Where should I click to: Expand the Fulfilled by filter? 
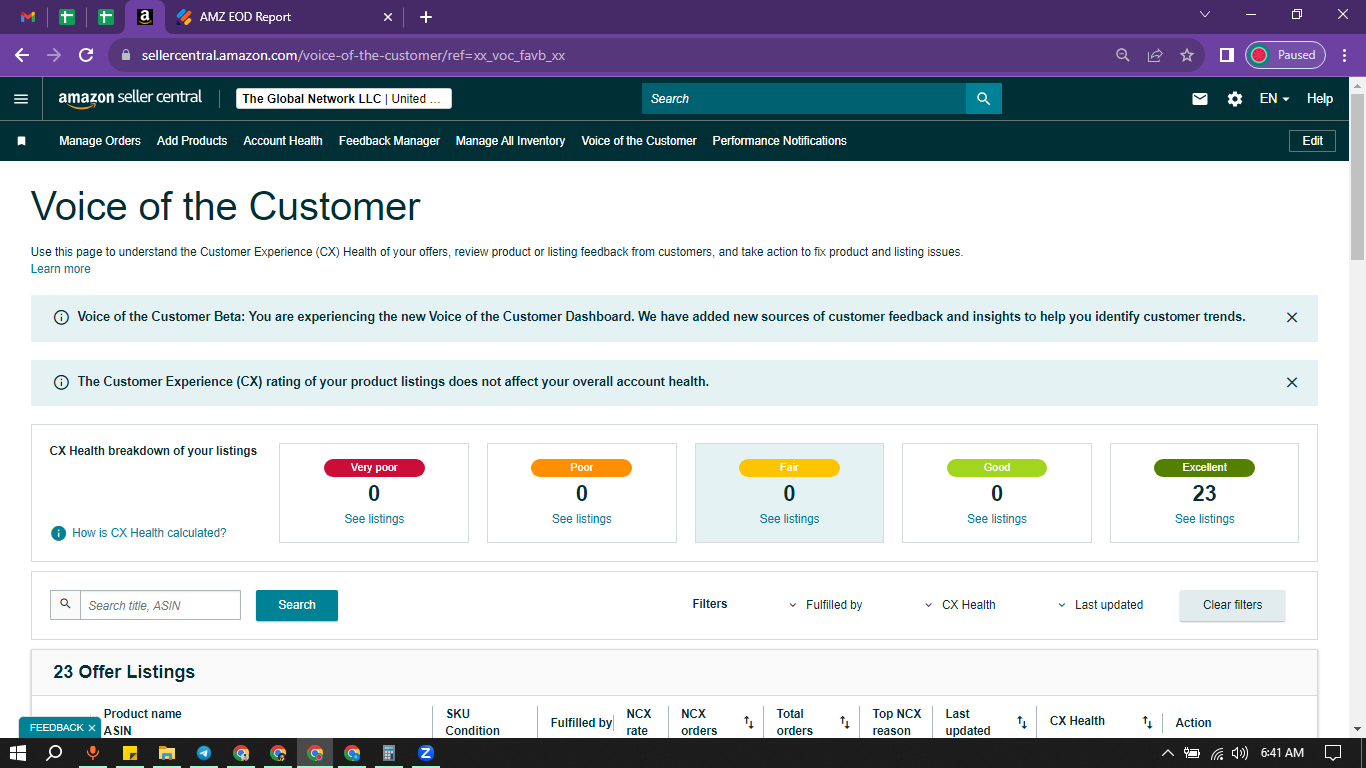pos(826,605)
